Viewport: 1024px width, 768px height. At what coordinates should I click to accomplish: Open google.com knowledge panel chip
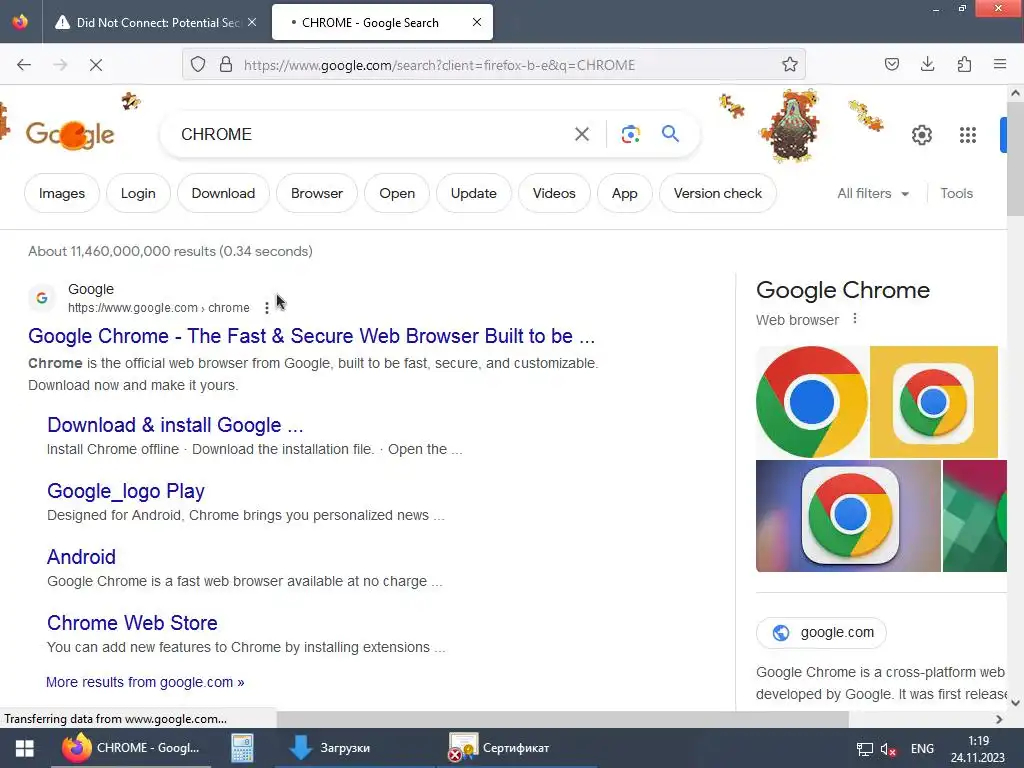click(x=821, y=632)
